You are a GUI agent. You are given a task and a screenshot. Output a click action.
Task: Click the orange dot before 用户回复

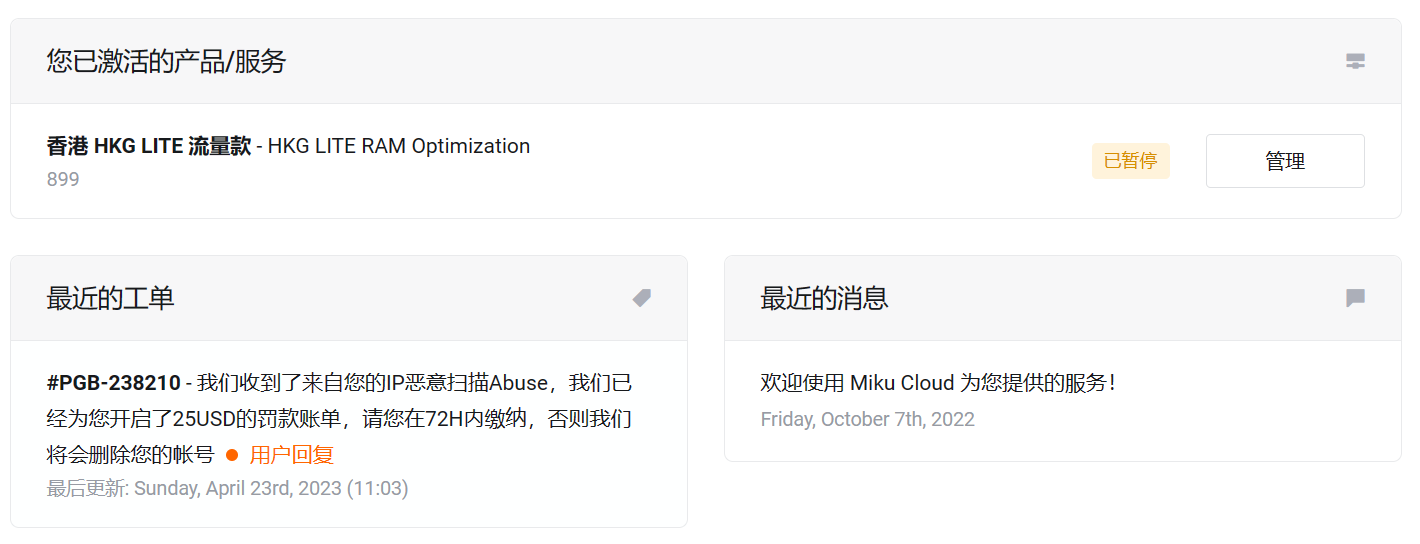tap(232, 455)
